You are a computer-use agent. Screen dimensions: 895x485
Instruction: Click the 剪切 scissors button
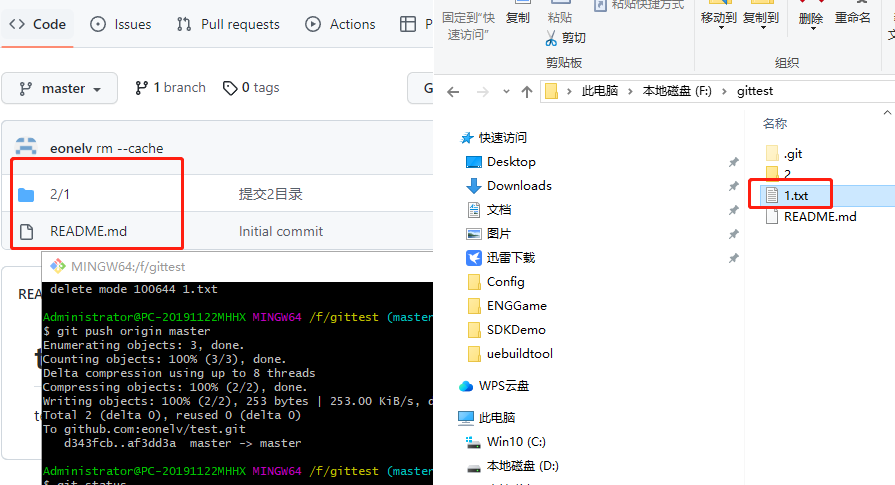566,38
